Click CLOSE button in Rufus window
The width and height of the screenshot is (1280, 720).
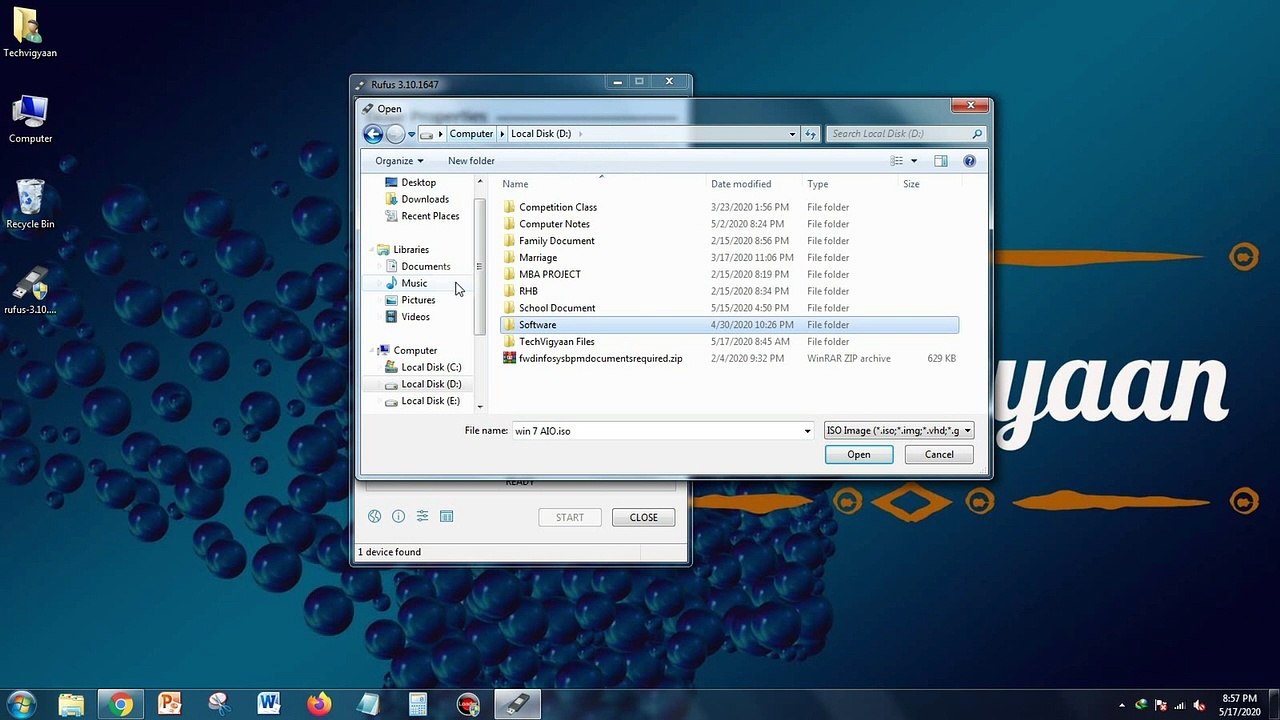644,518
